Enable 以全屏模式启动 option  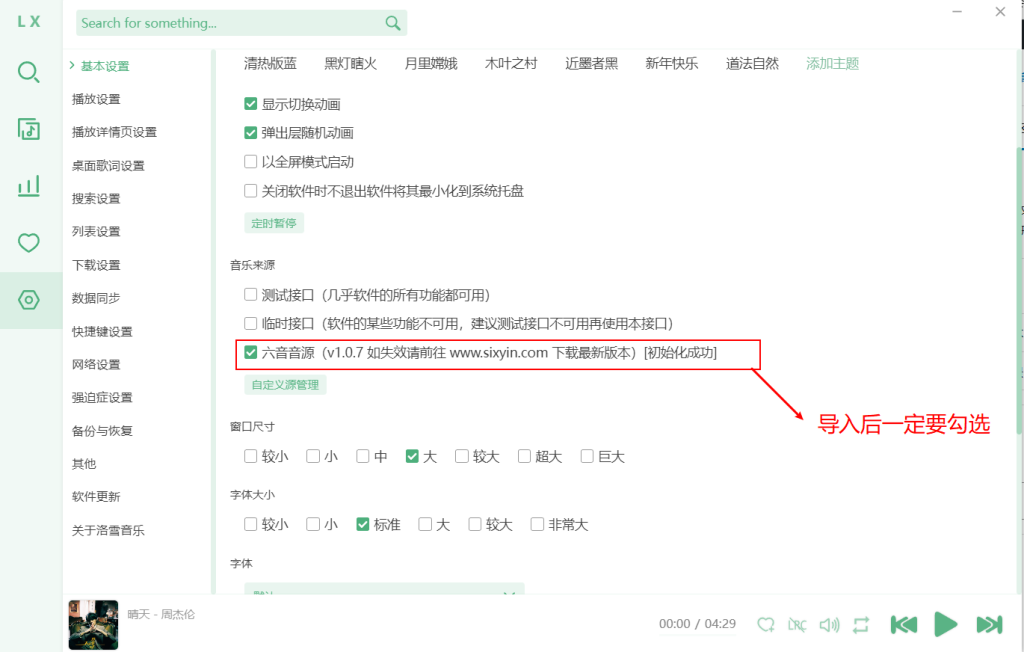[251, 161]
